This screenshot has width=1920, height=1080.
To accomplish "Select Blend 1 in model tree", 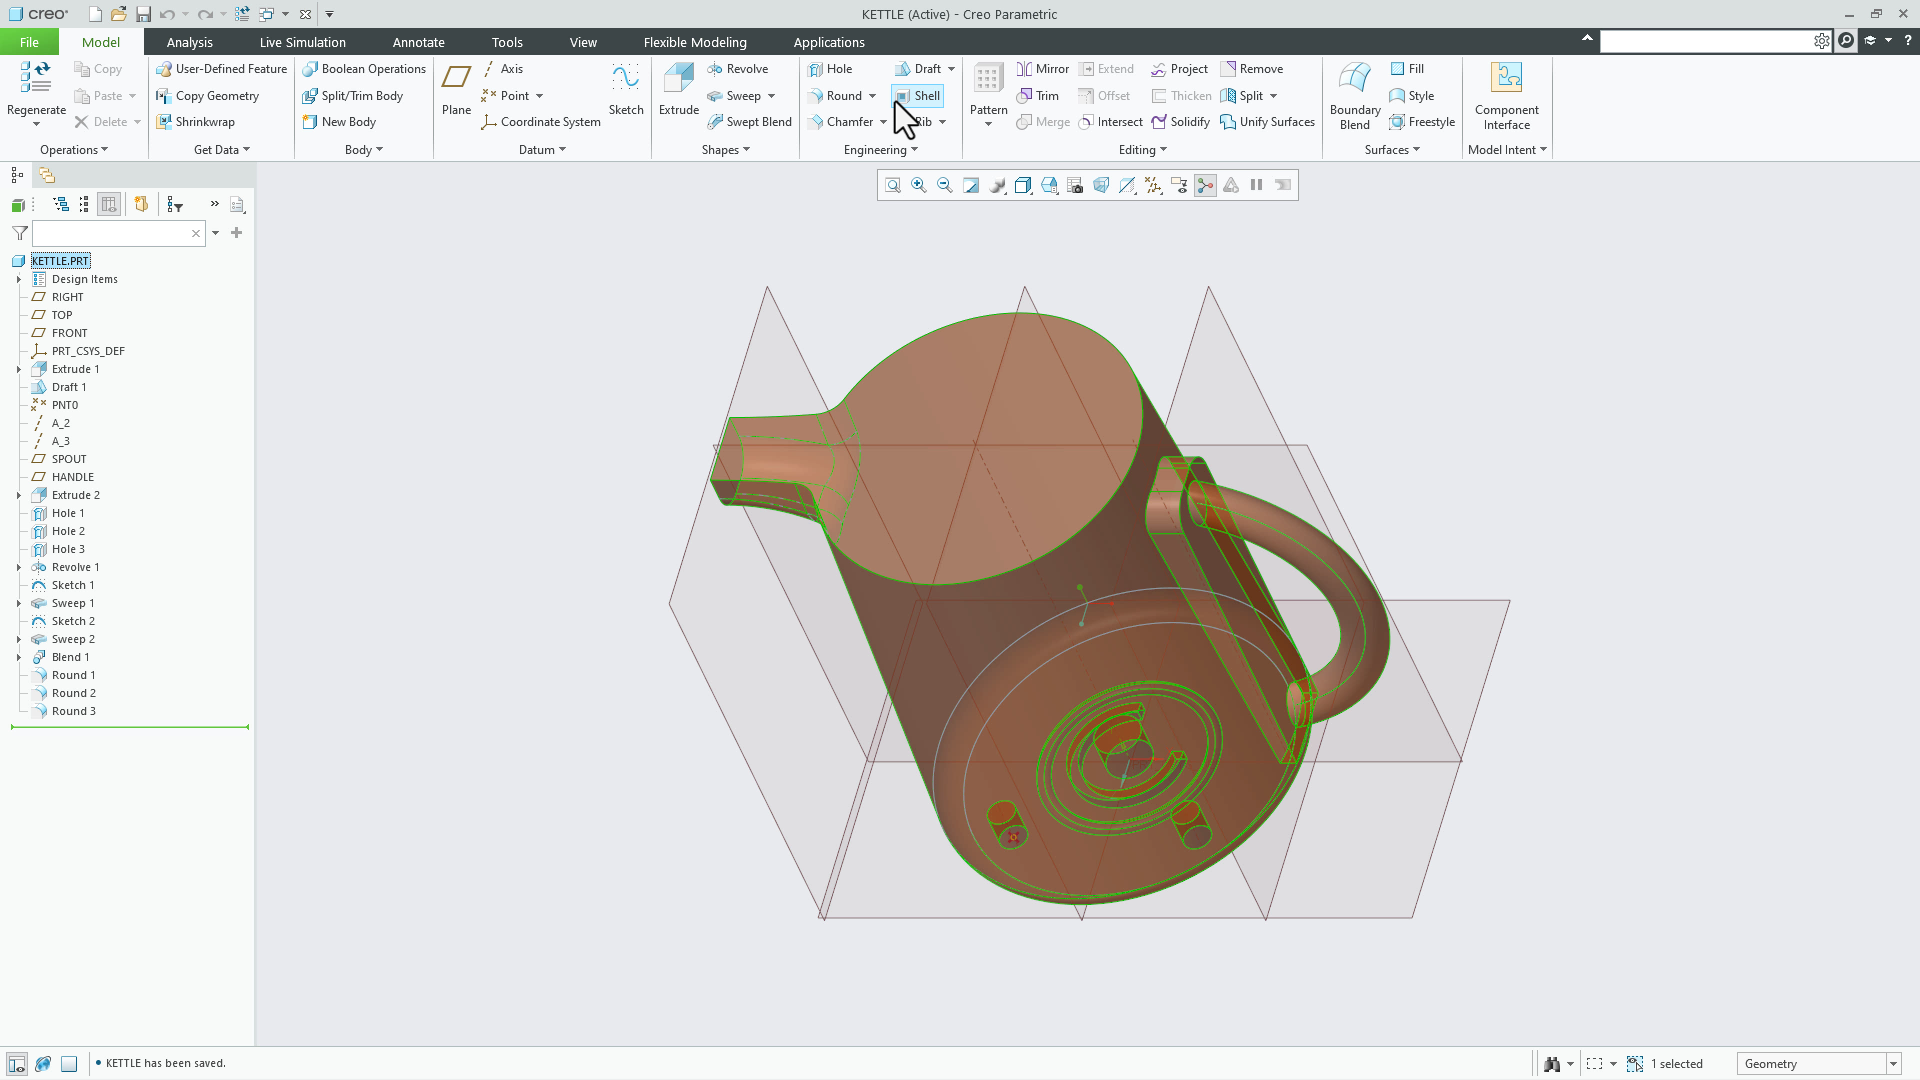I will [70, 657].
